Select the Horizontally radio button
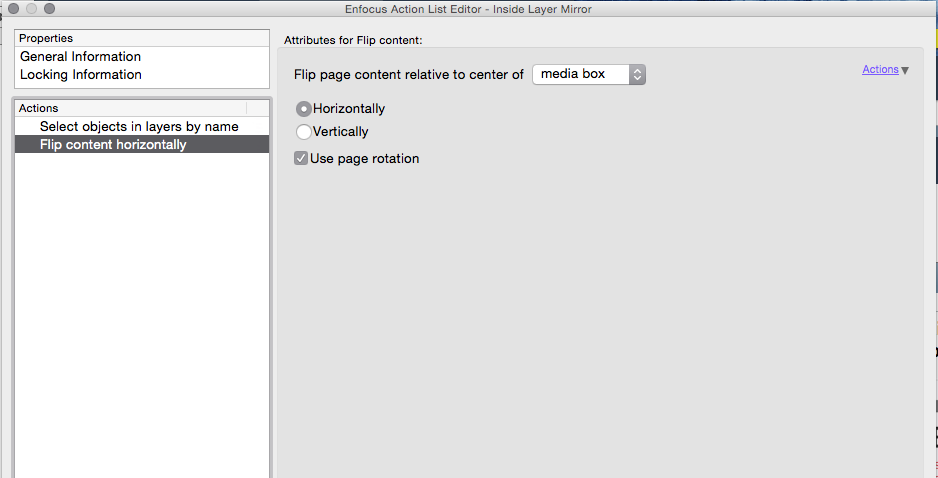938x478 pixels. point(304,109)
